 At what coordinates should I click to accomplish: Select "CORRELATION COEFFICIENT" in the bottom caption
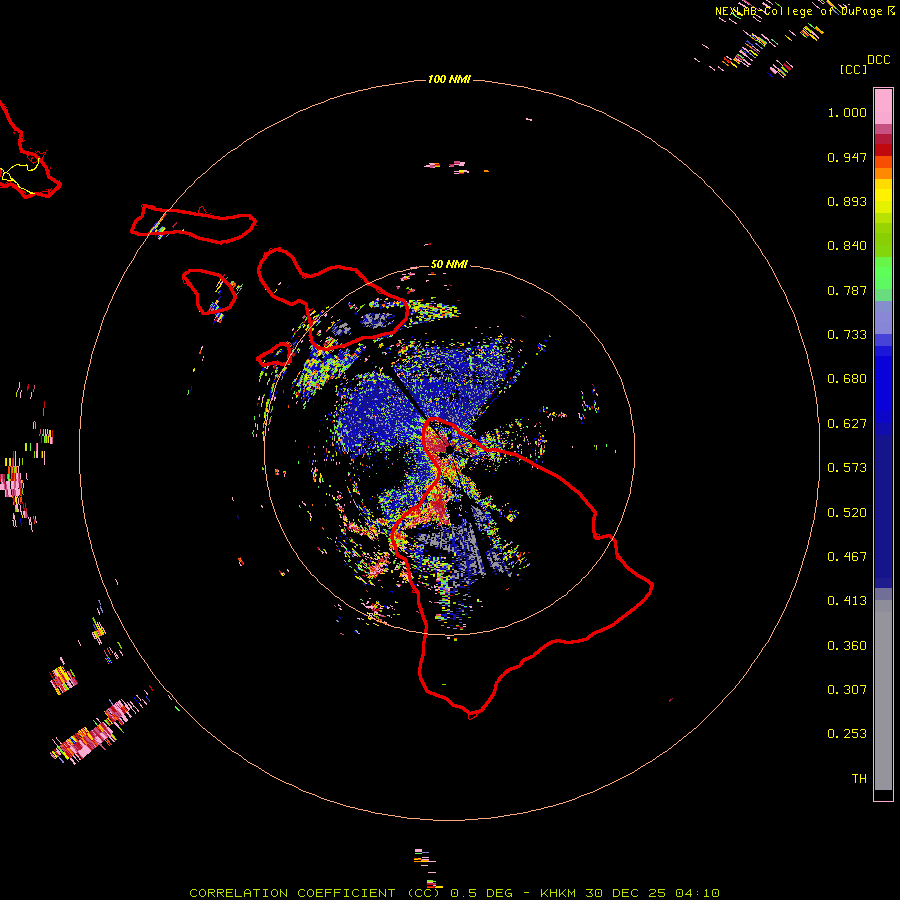(x=292, y=893)
